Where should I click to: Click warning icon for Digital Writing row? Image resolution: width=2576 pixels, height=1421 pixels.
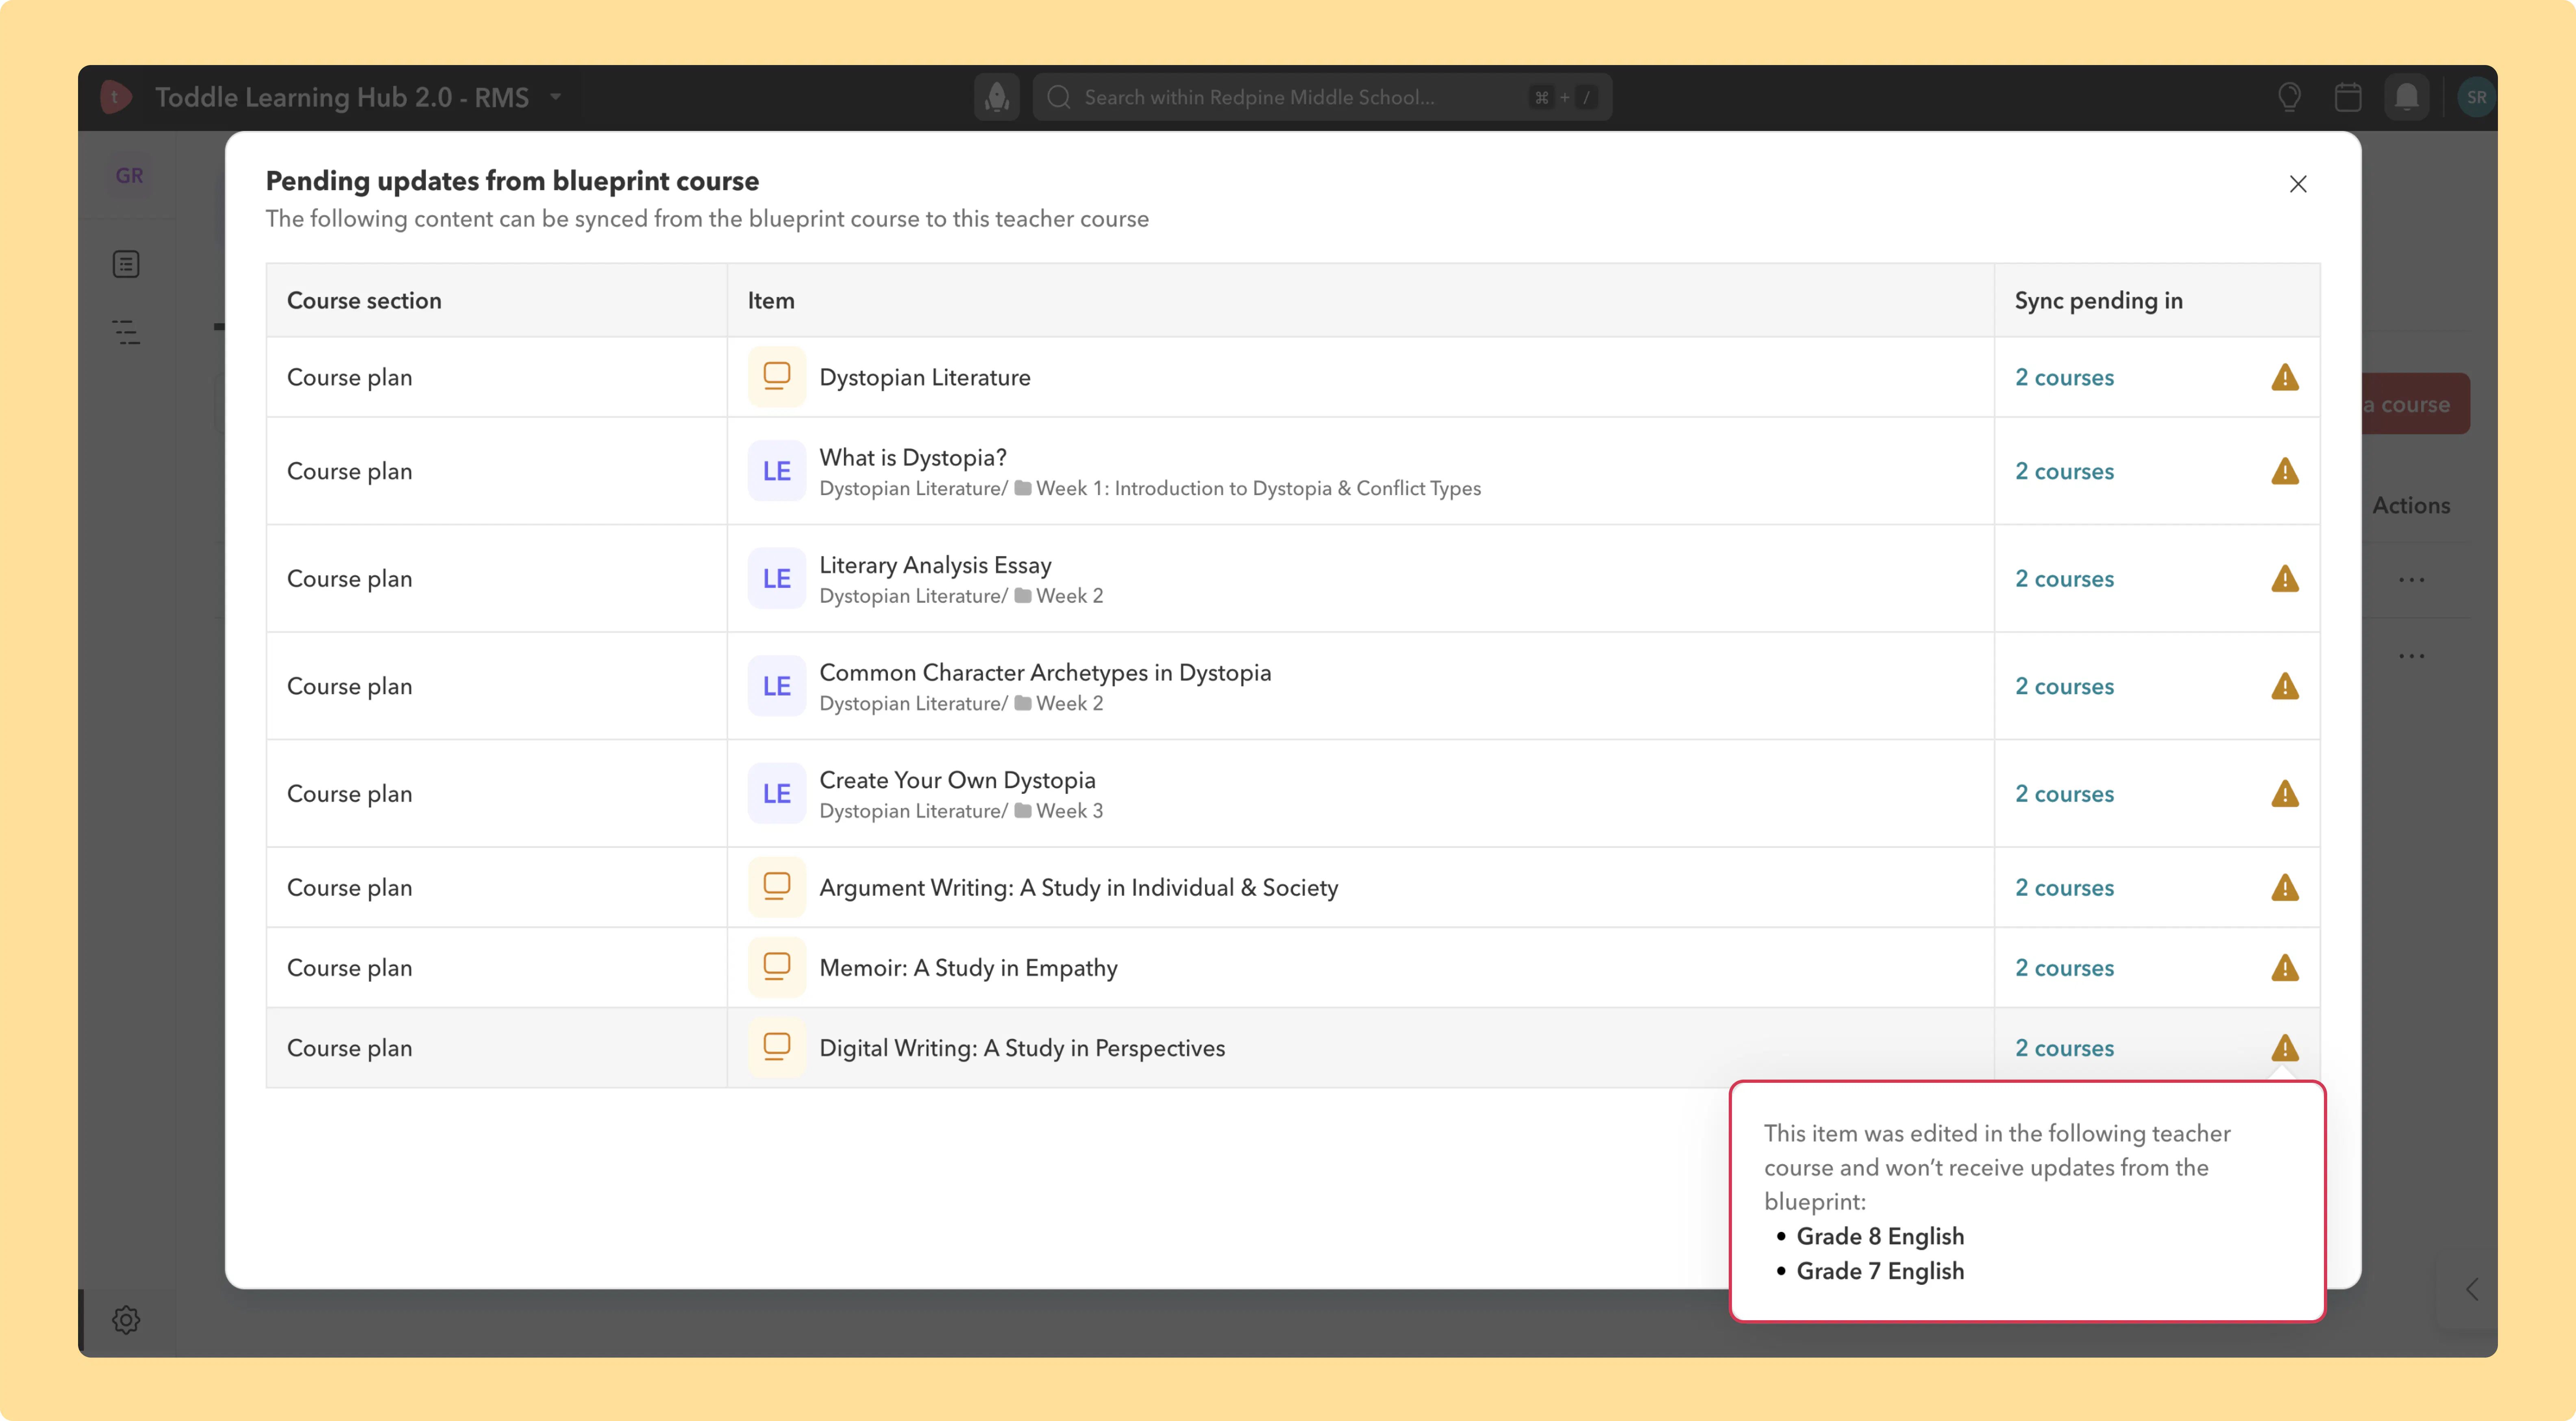tap(2285, 1048)
